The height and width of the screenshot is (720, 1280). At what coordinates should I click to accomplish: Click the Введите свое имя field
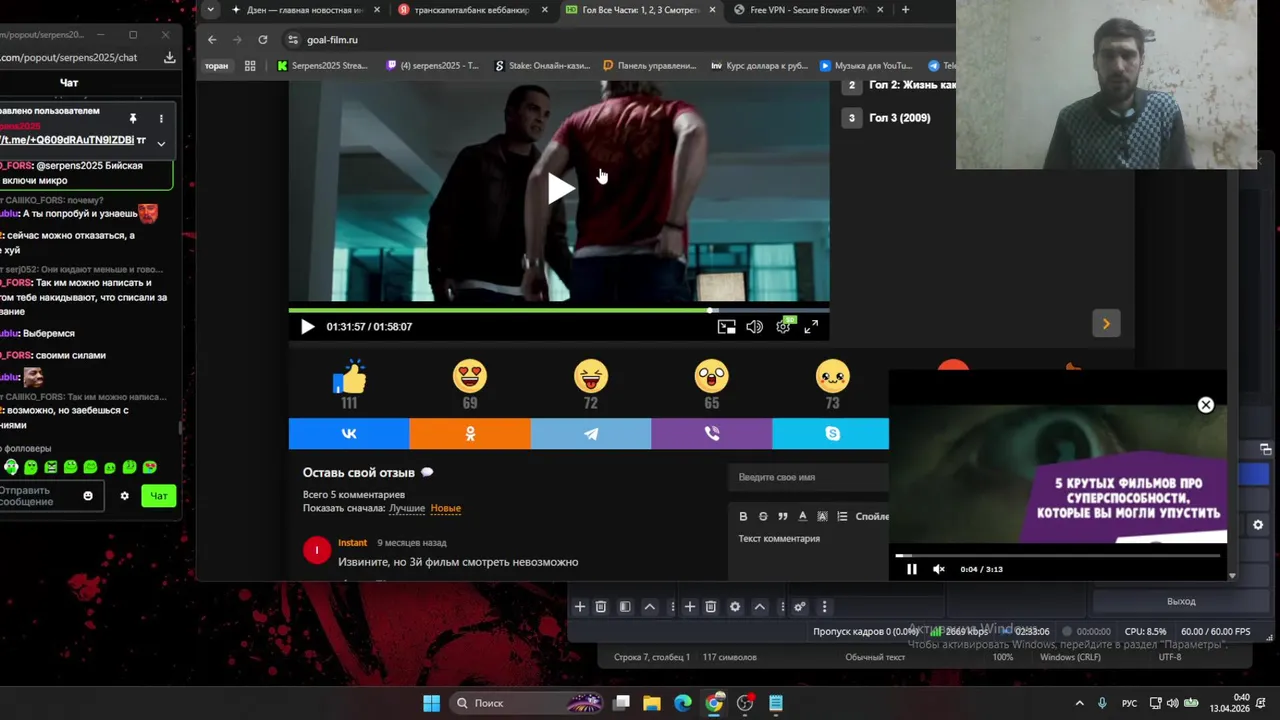coord(809,477)
